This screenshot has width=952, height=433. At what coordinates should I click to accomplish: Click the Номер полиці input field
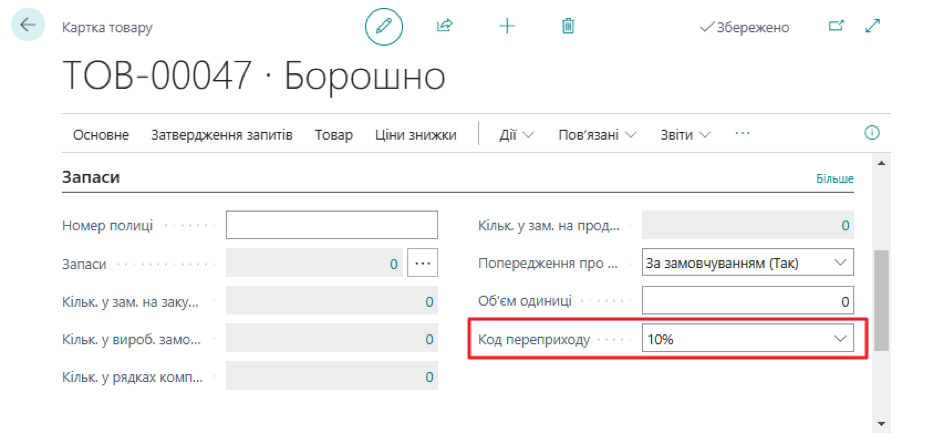click(x=332, y=225)
